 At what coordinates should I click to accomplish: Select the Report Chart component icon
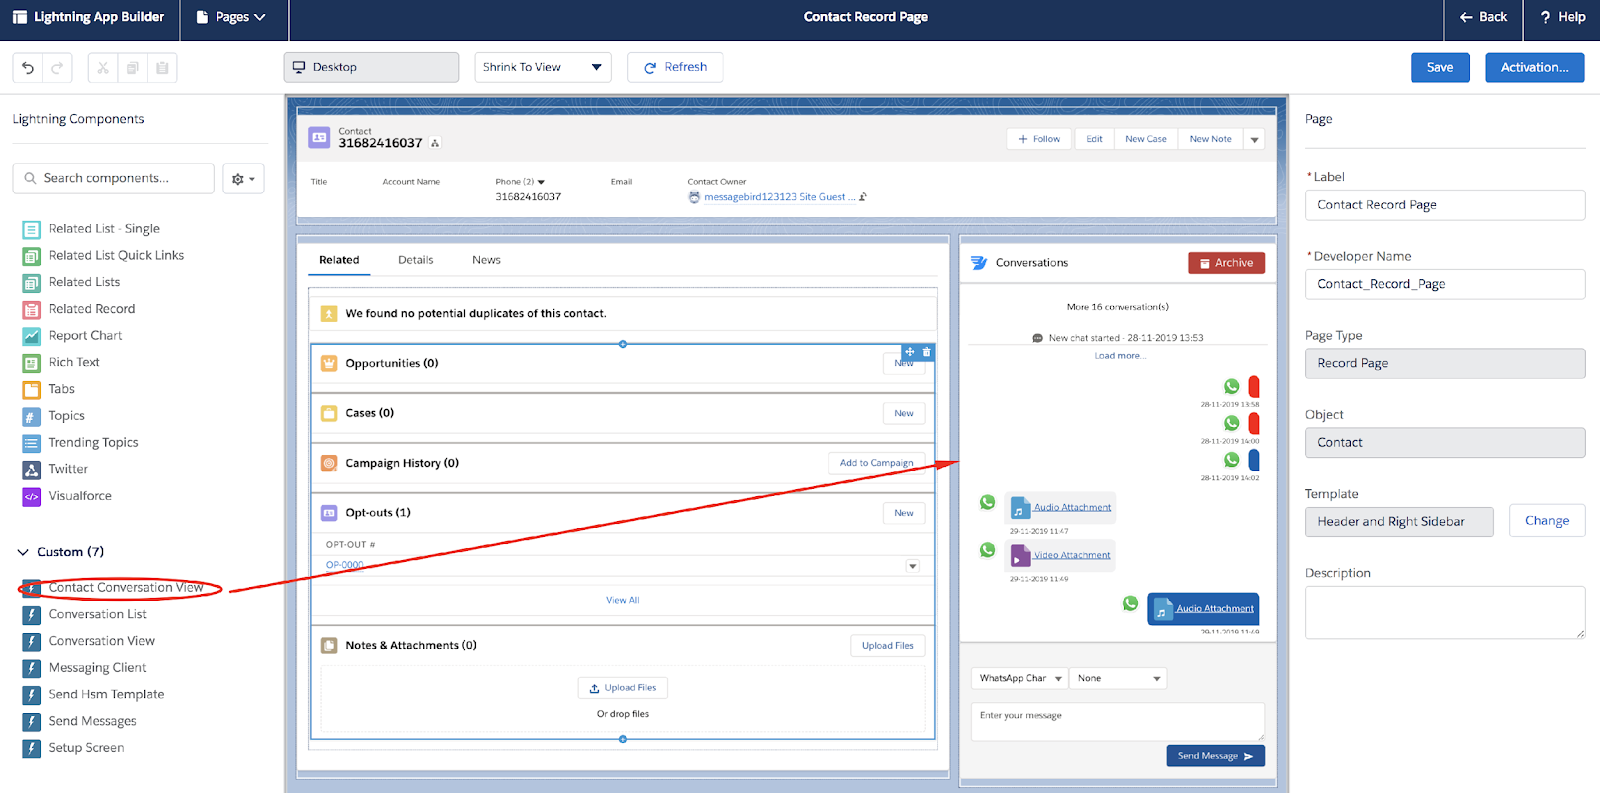tap(32, 336)
